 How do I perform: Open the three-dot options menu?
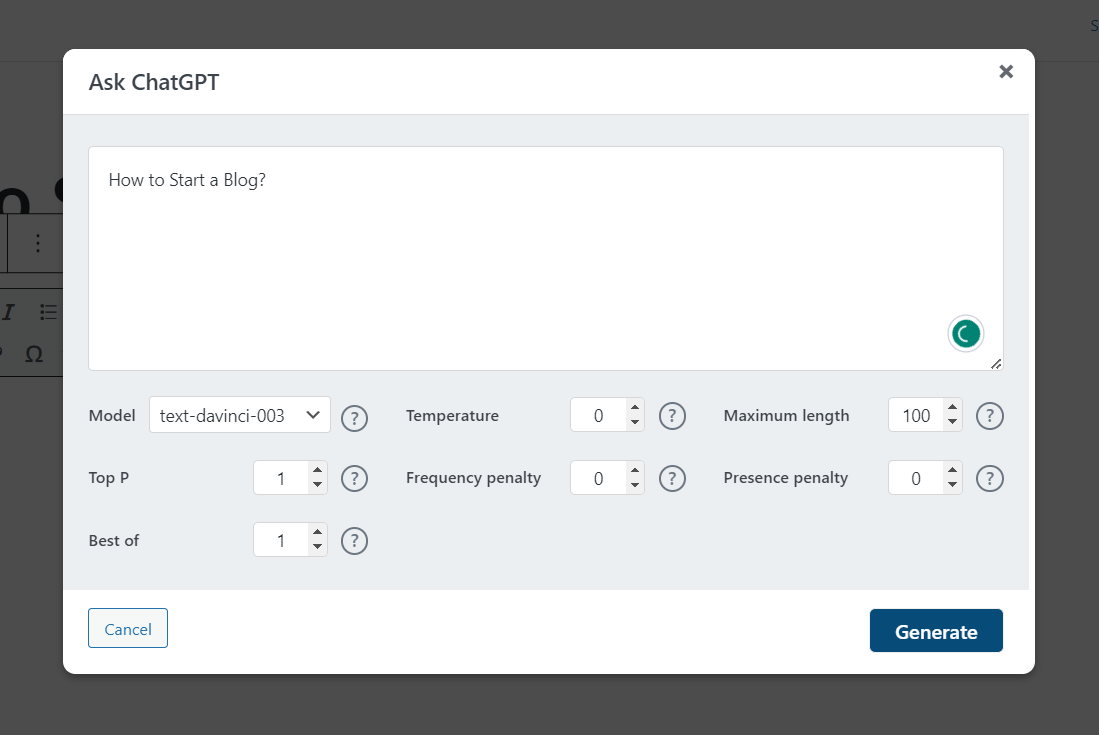(38, 243)
